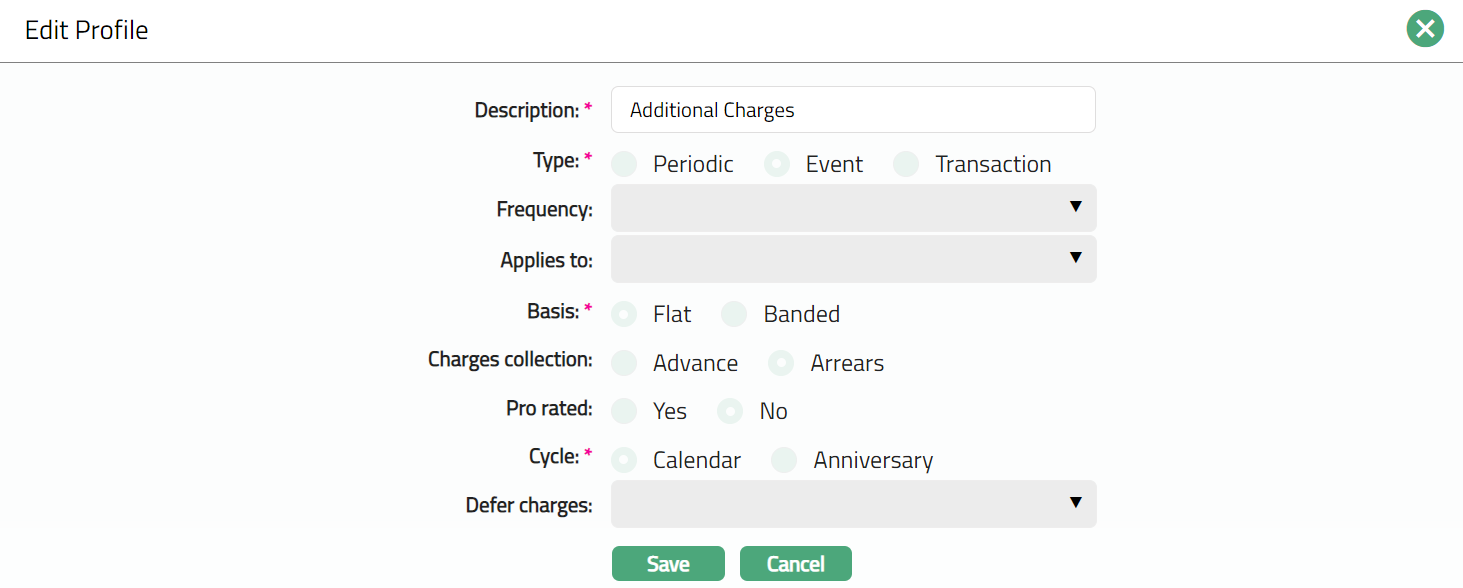Set Cycle to Anniversary
The width and height of the screenshot is (1463, 588).
click(784, 460)
